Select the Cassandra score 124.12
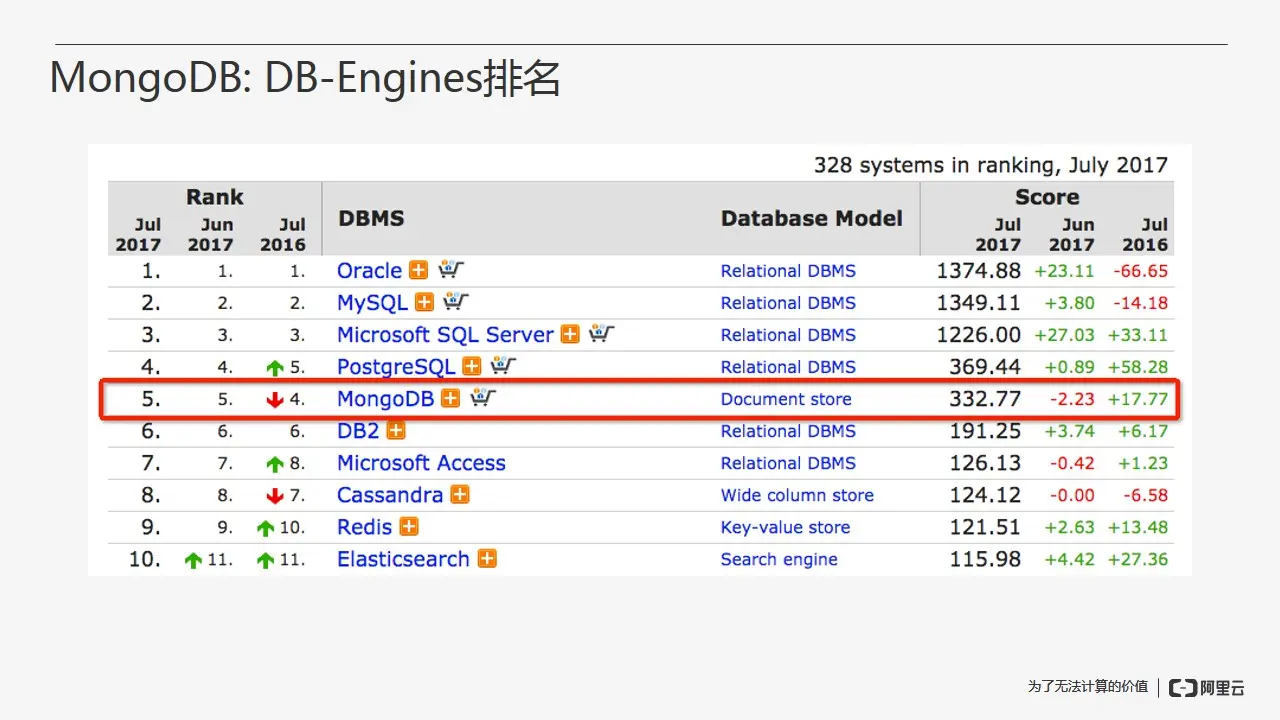 pos(985,495)
